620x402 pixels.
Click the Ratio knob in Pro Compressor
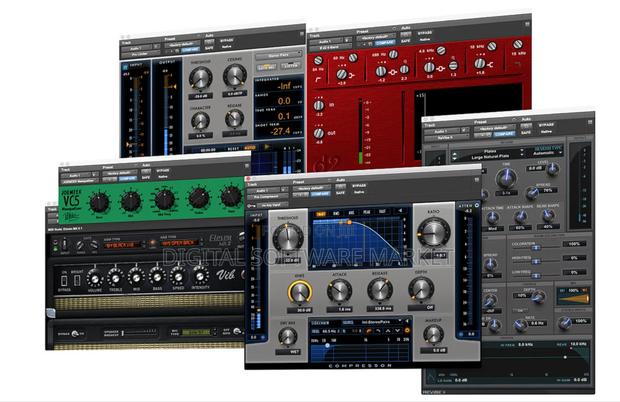[434, 232]
